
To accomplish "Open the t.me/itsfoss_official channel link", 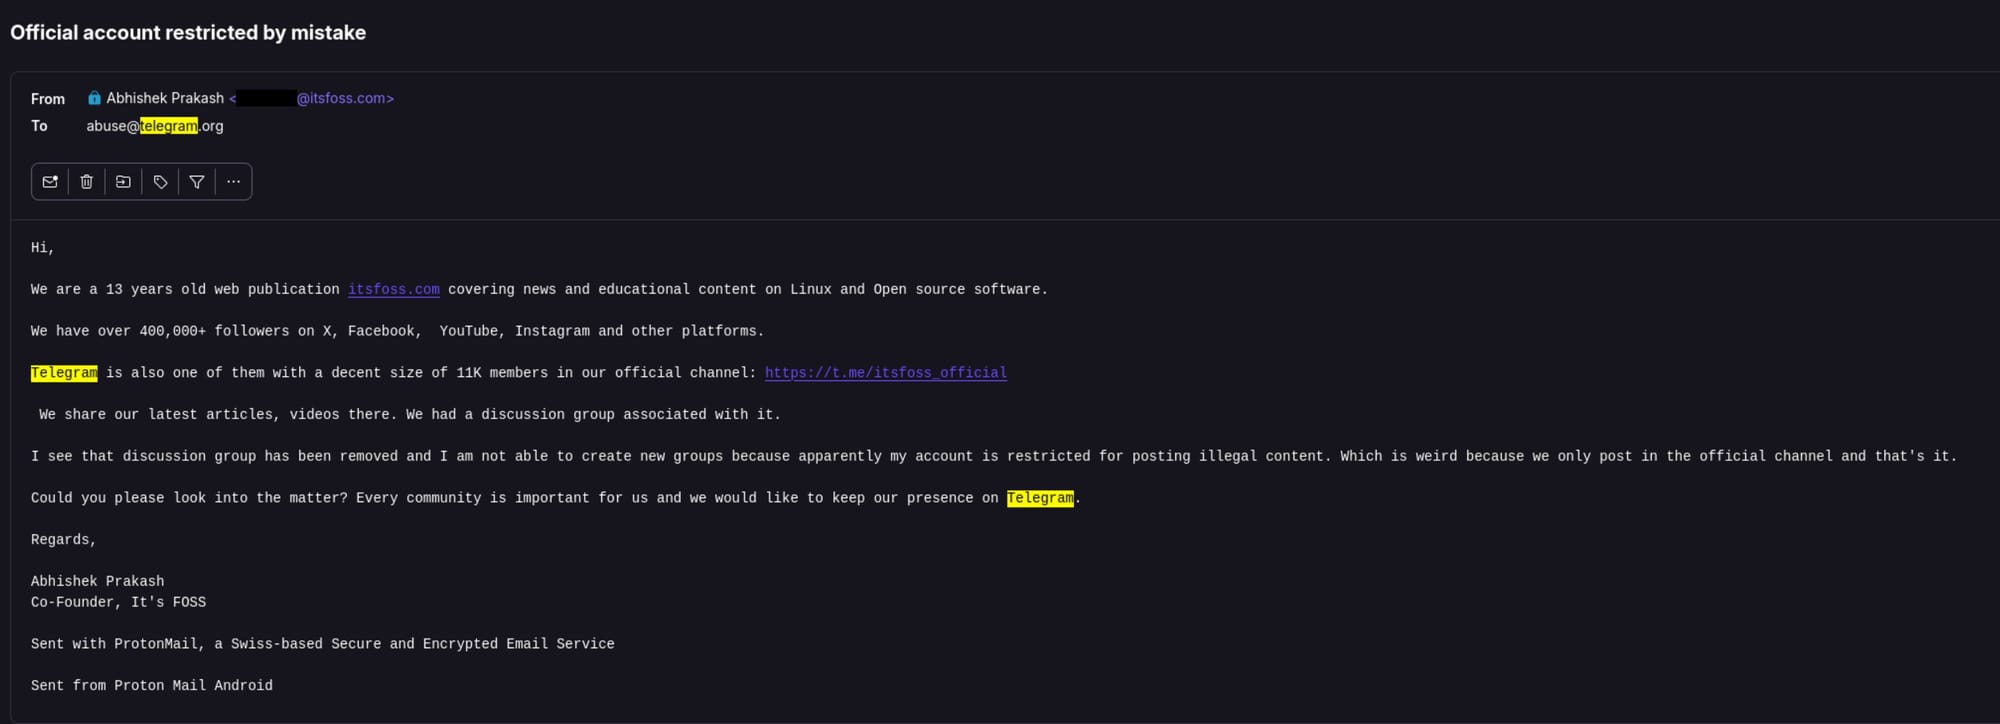I will tap(885, 373).
